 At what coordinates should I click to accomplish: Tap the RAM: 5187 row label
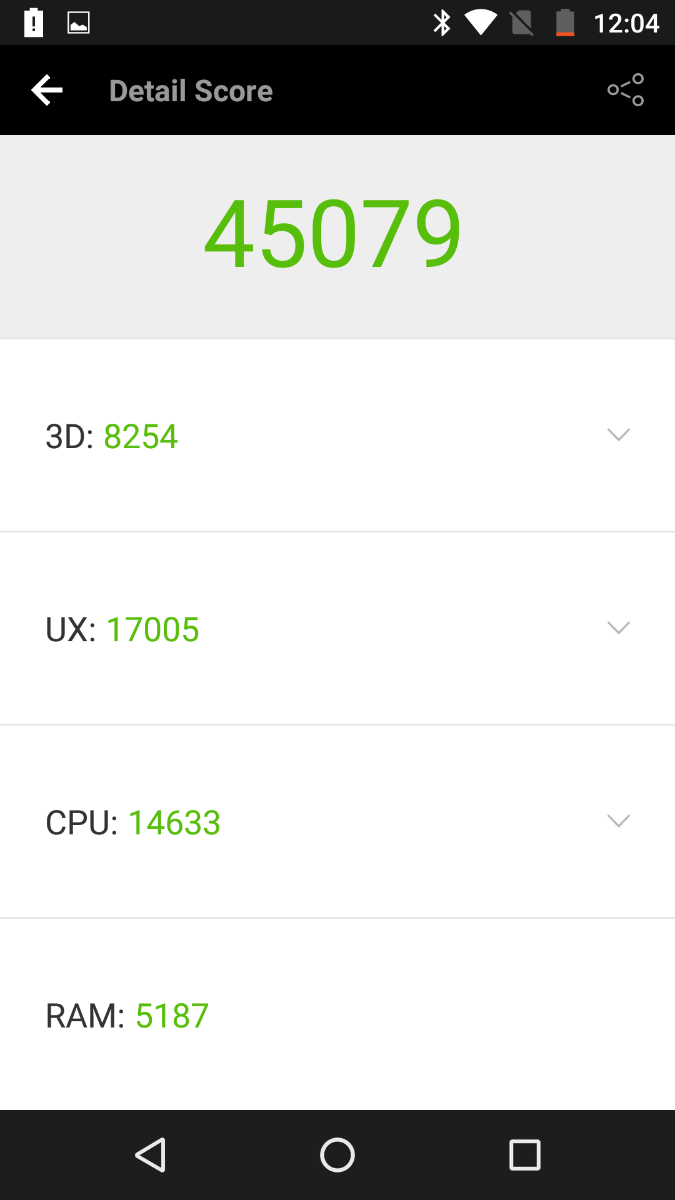[127, 1015]
